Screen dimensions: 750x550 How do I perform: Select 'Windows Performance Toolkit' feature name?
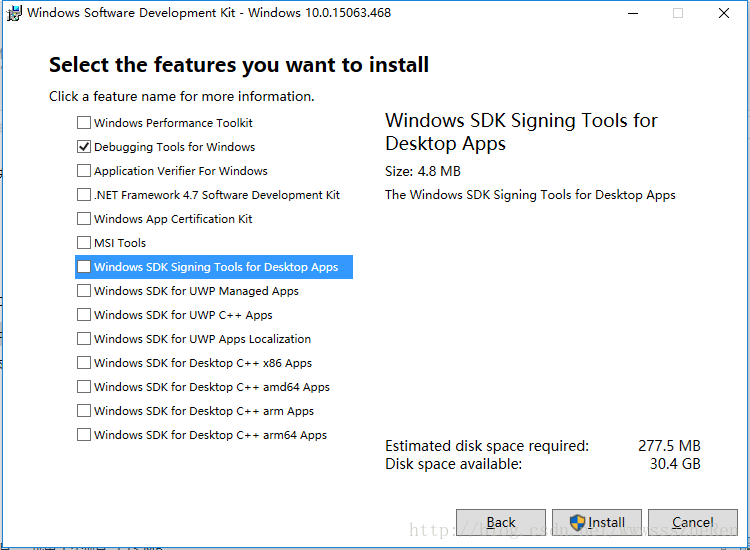[173, 123]
